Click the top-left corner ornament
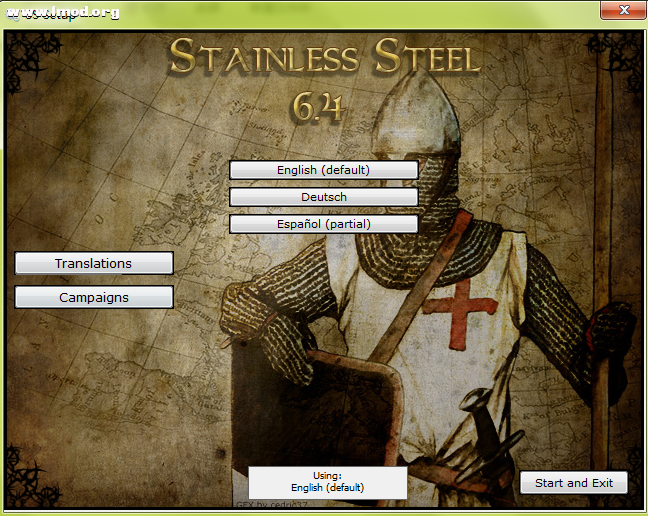 coord(25,55)
